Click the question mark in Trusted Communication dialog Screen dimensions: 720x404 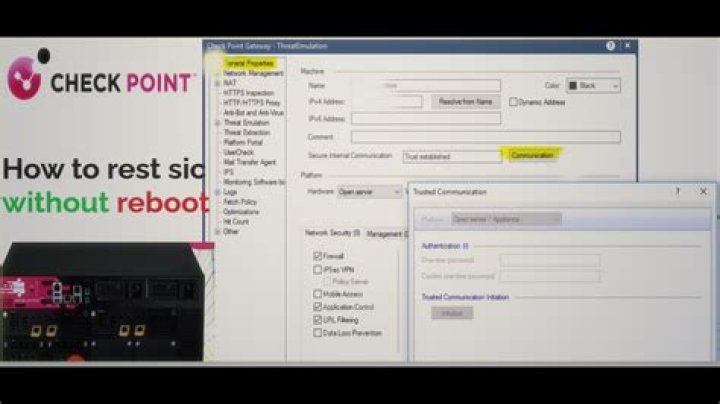point(677,191)
